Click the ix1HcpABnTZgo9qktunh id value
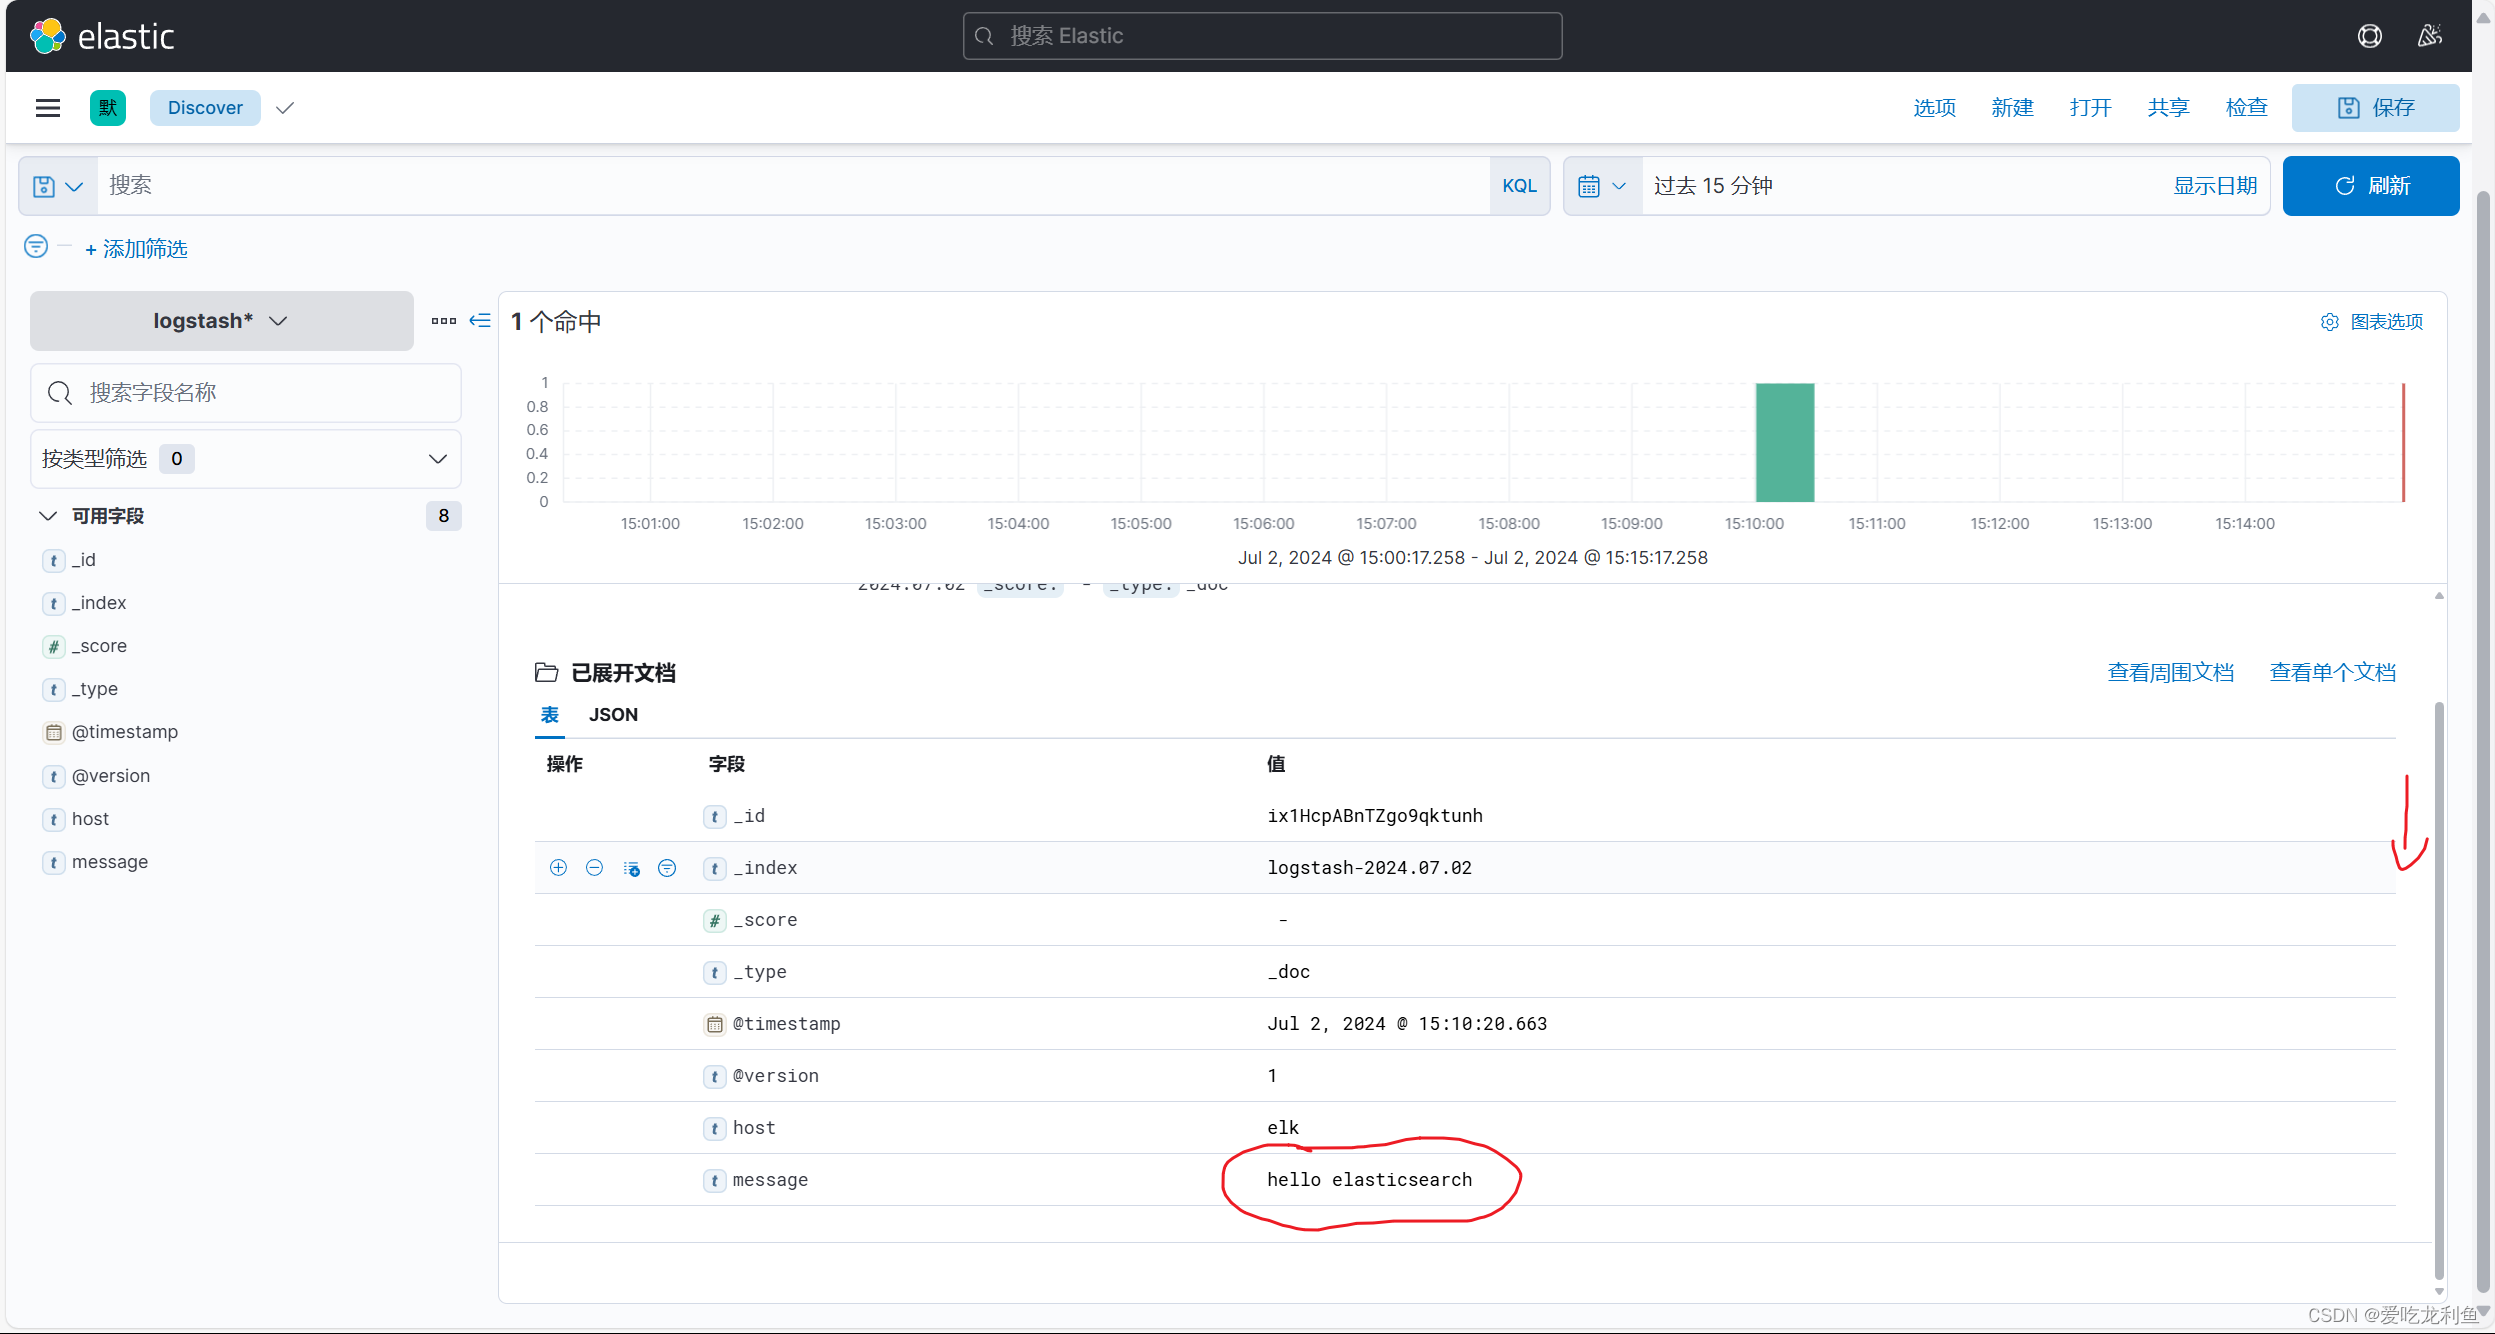The height and width of the screenshot is (1334, 2495). click(1375, 816)
